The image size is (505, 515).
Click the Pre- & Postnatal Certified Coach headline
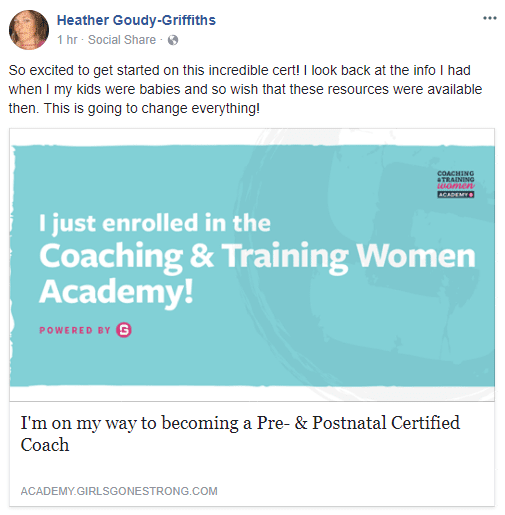(240, 433)
